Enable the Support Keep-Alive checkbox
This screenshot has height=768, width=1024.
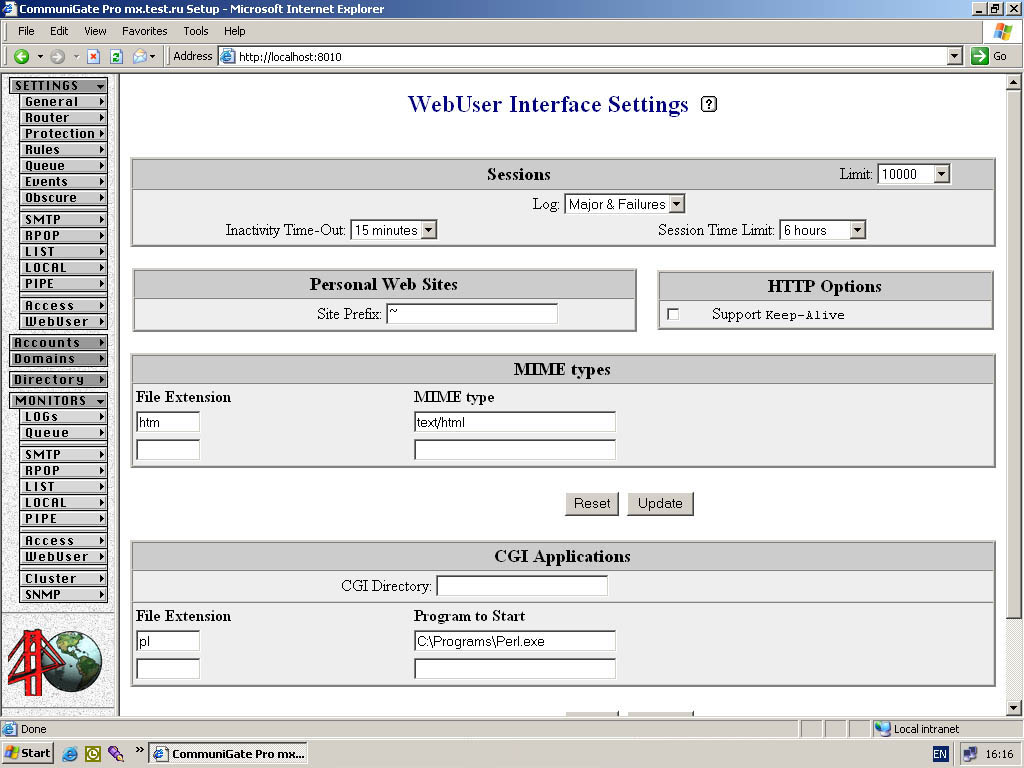tap(673, 315)
